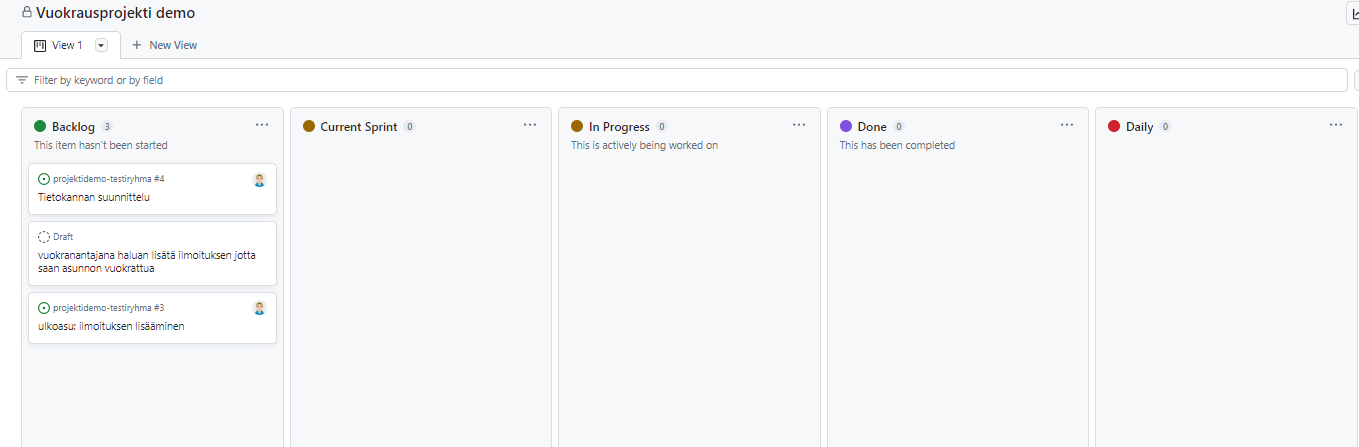Open the In Progress column ellipsis menu
This screenshot has width=1359, height=447.
click(799, 125)
